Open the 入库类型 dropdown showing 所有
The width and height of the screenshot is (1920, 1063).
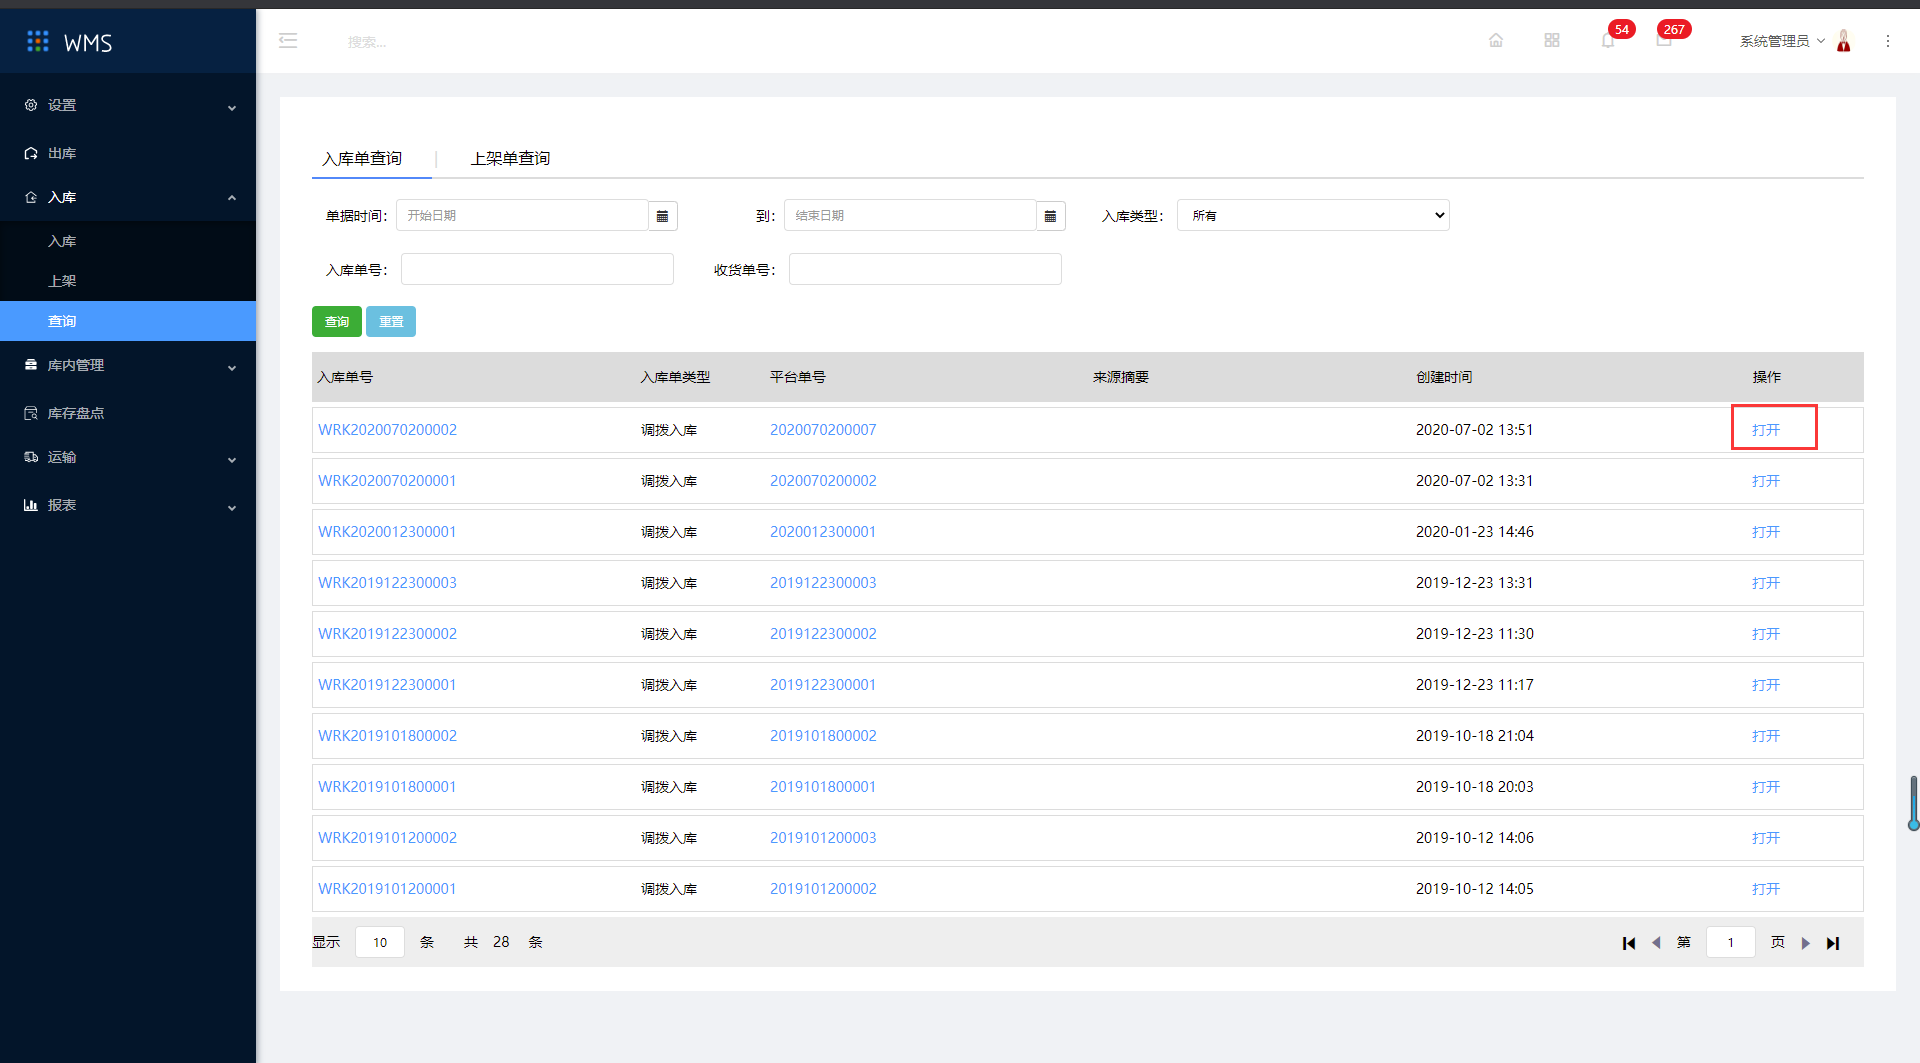pyautogui.click(x=1313, y=216)
